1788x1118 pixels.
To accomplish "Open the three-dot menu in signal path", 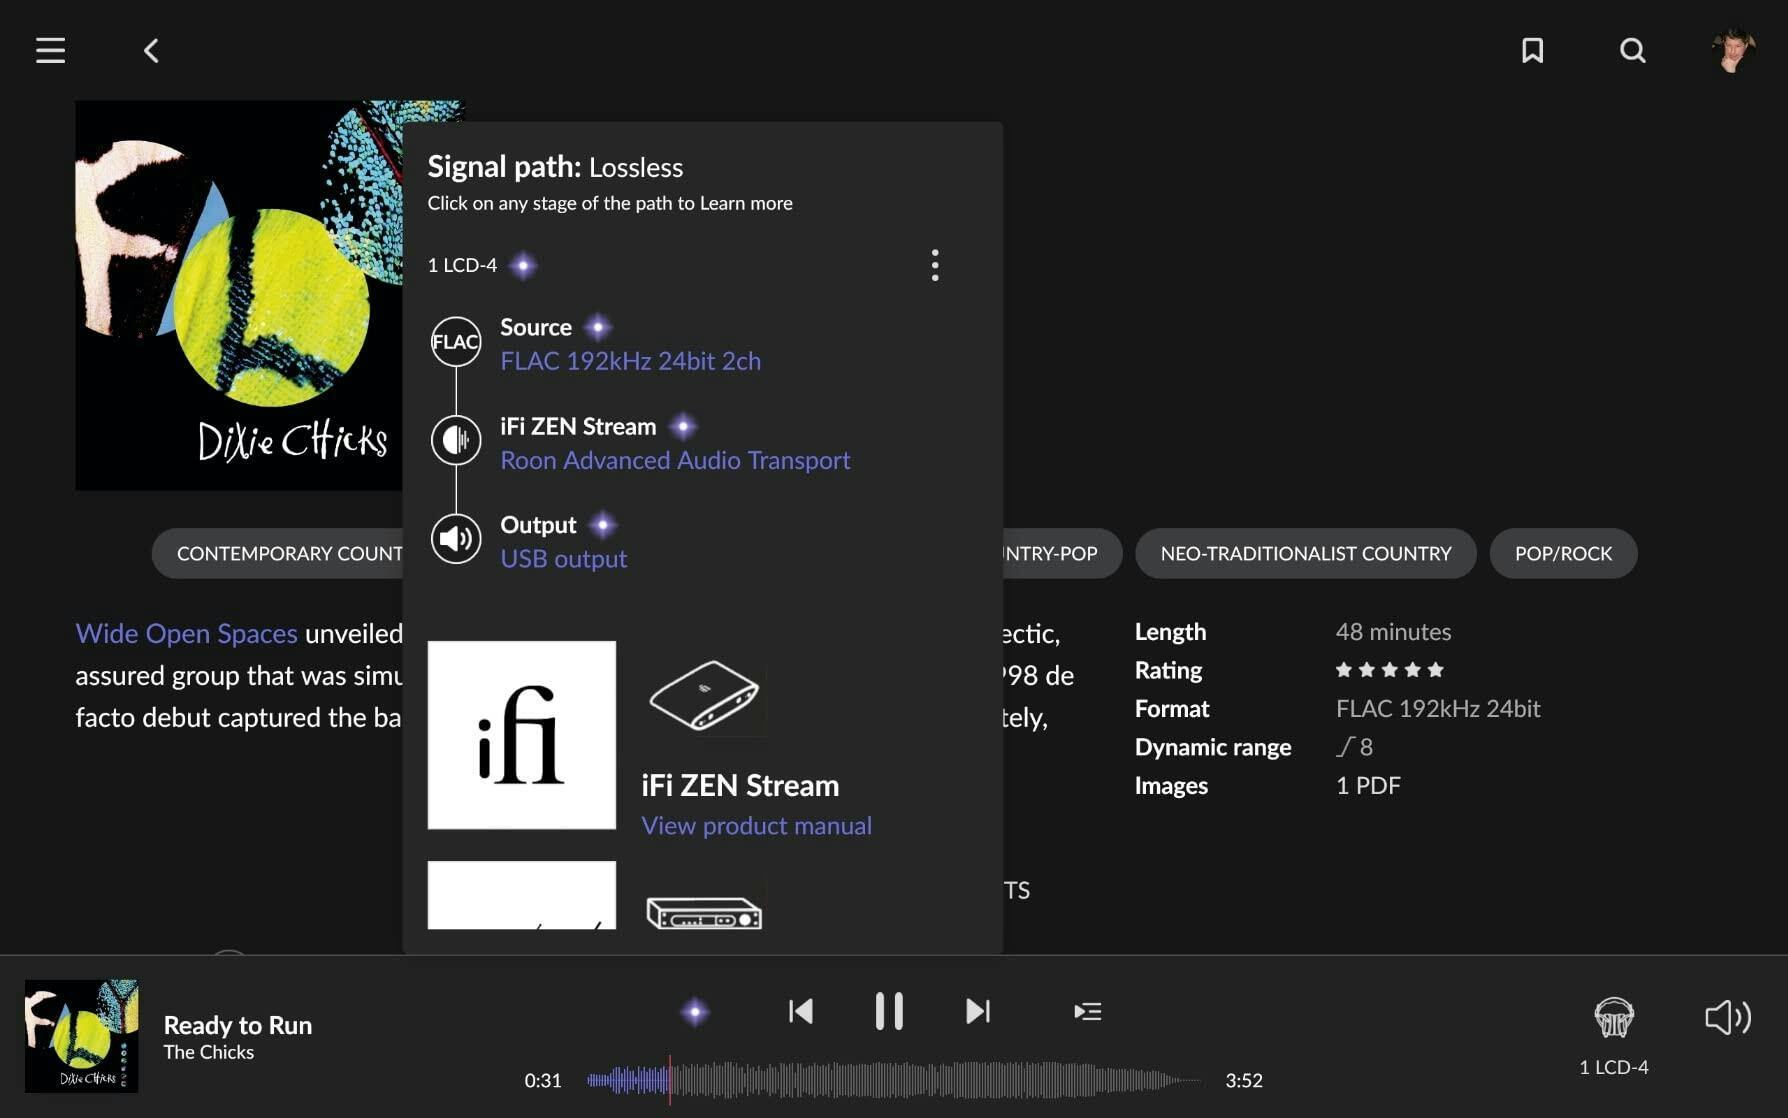I will (935, 265).
